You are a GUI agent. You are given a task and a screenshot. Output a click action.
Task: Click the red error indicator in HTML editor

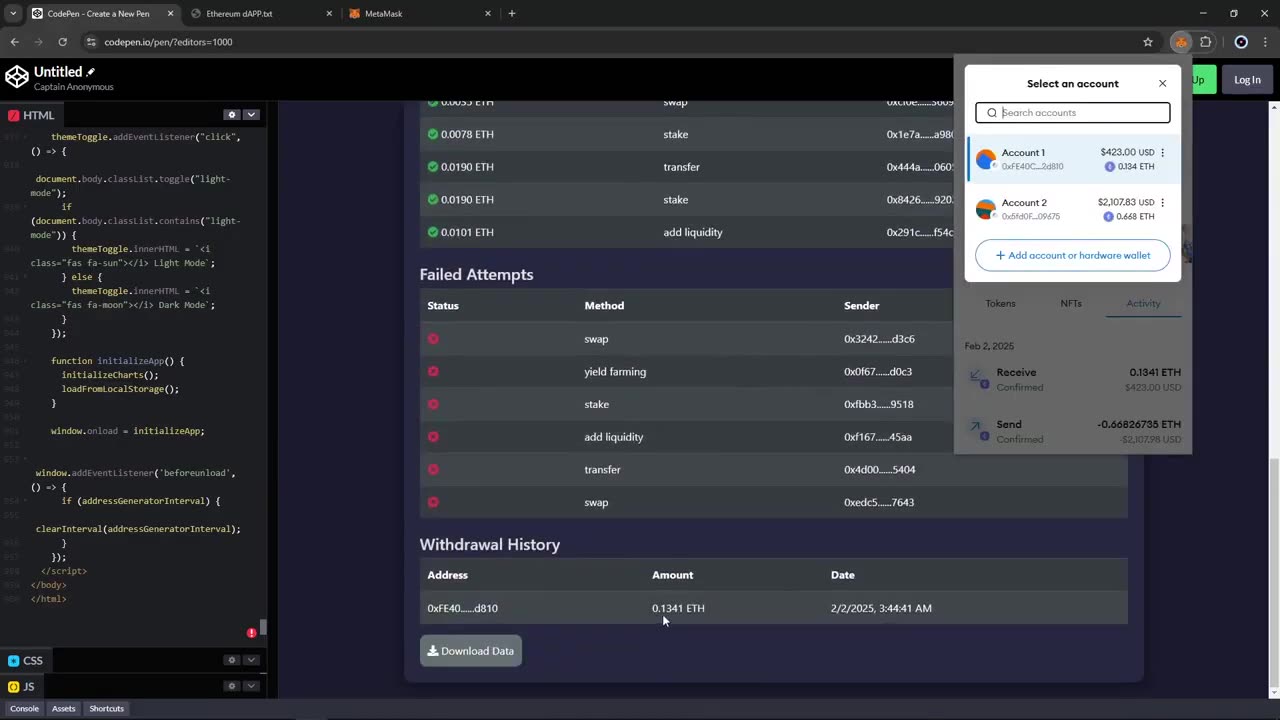tap(252, 633)
